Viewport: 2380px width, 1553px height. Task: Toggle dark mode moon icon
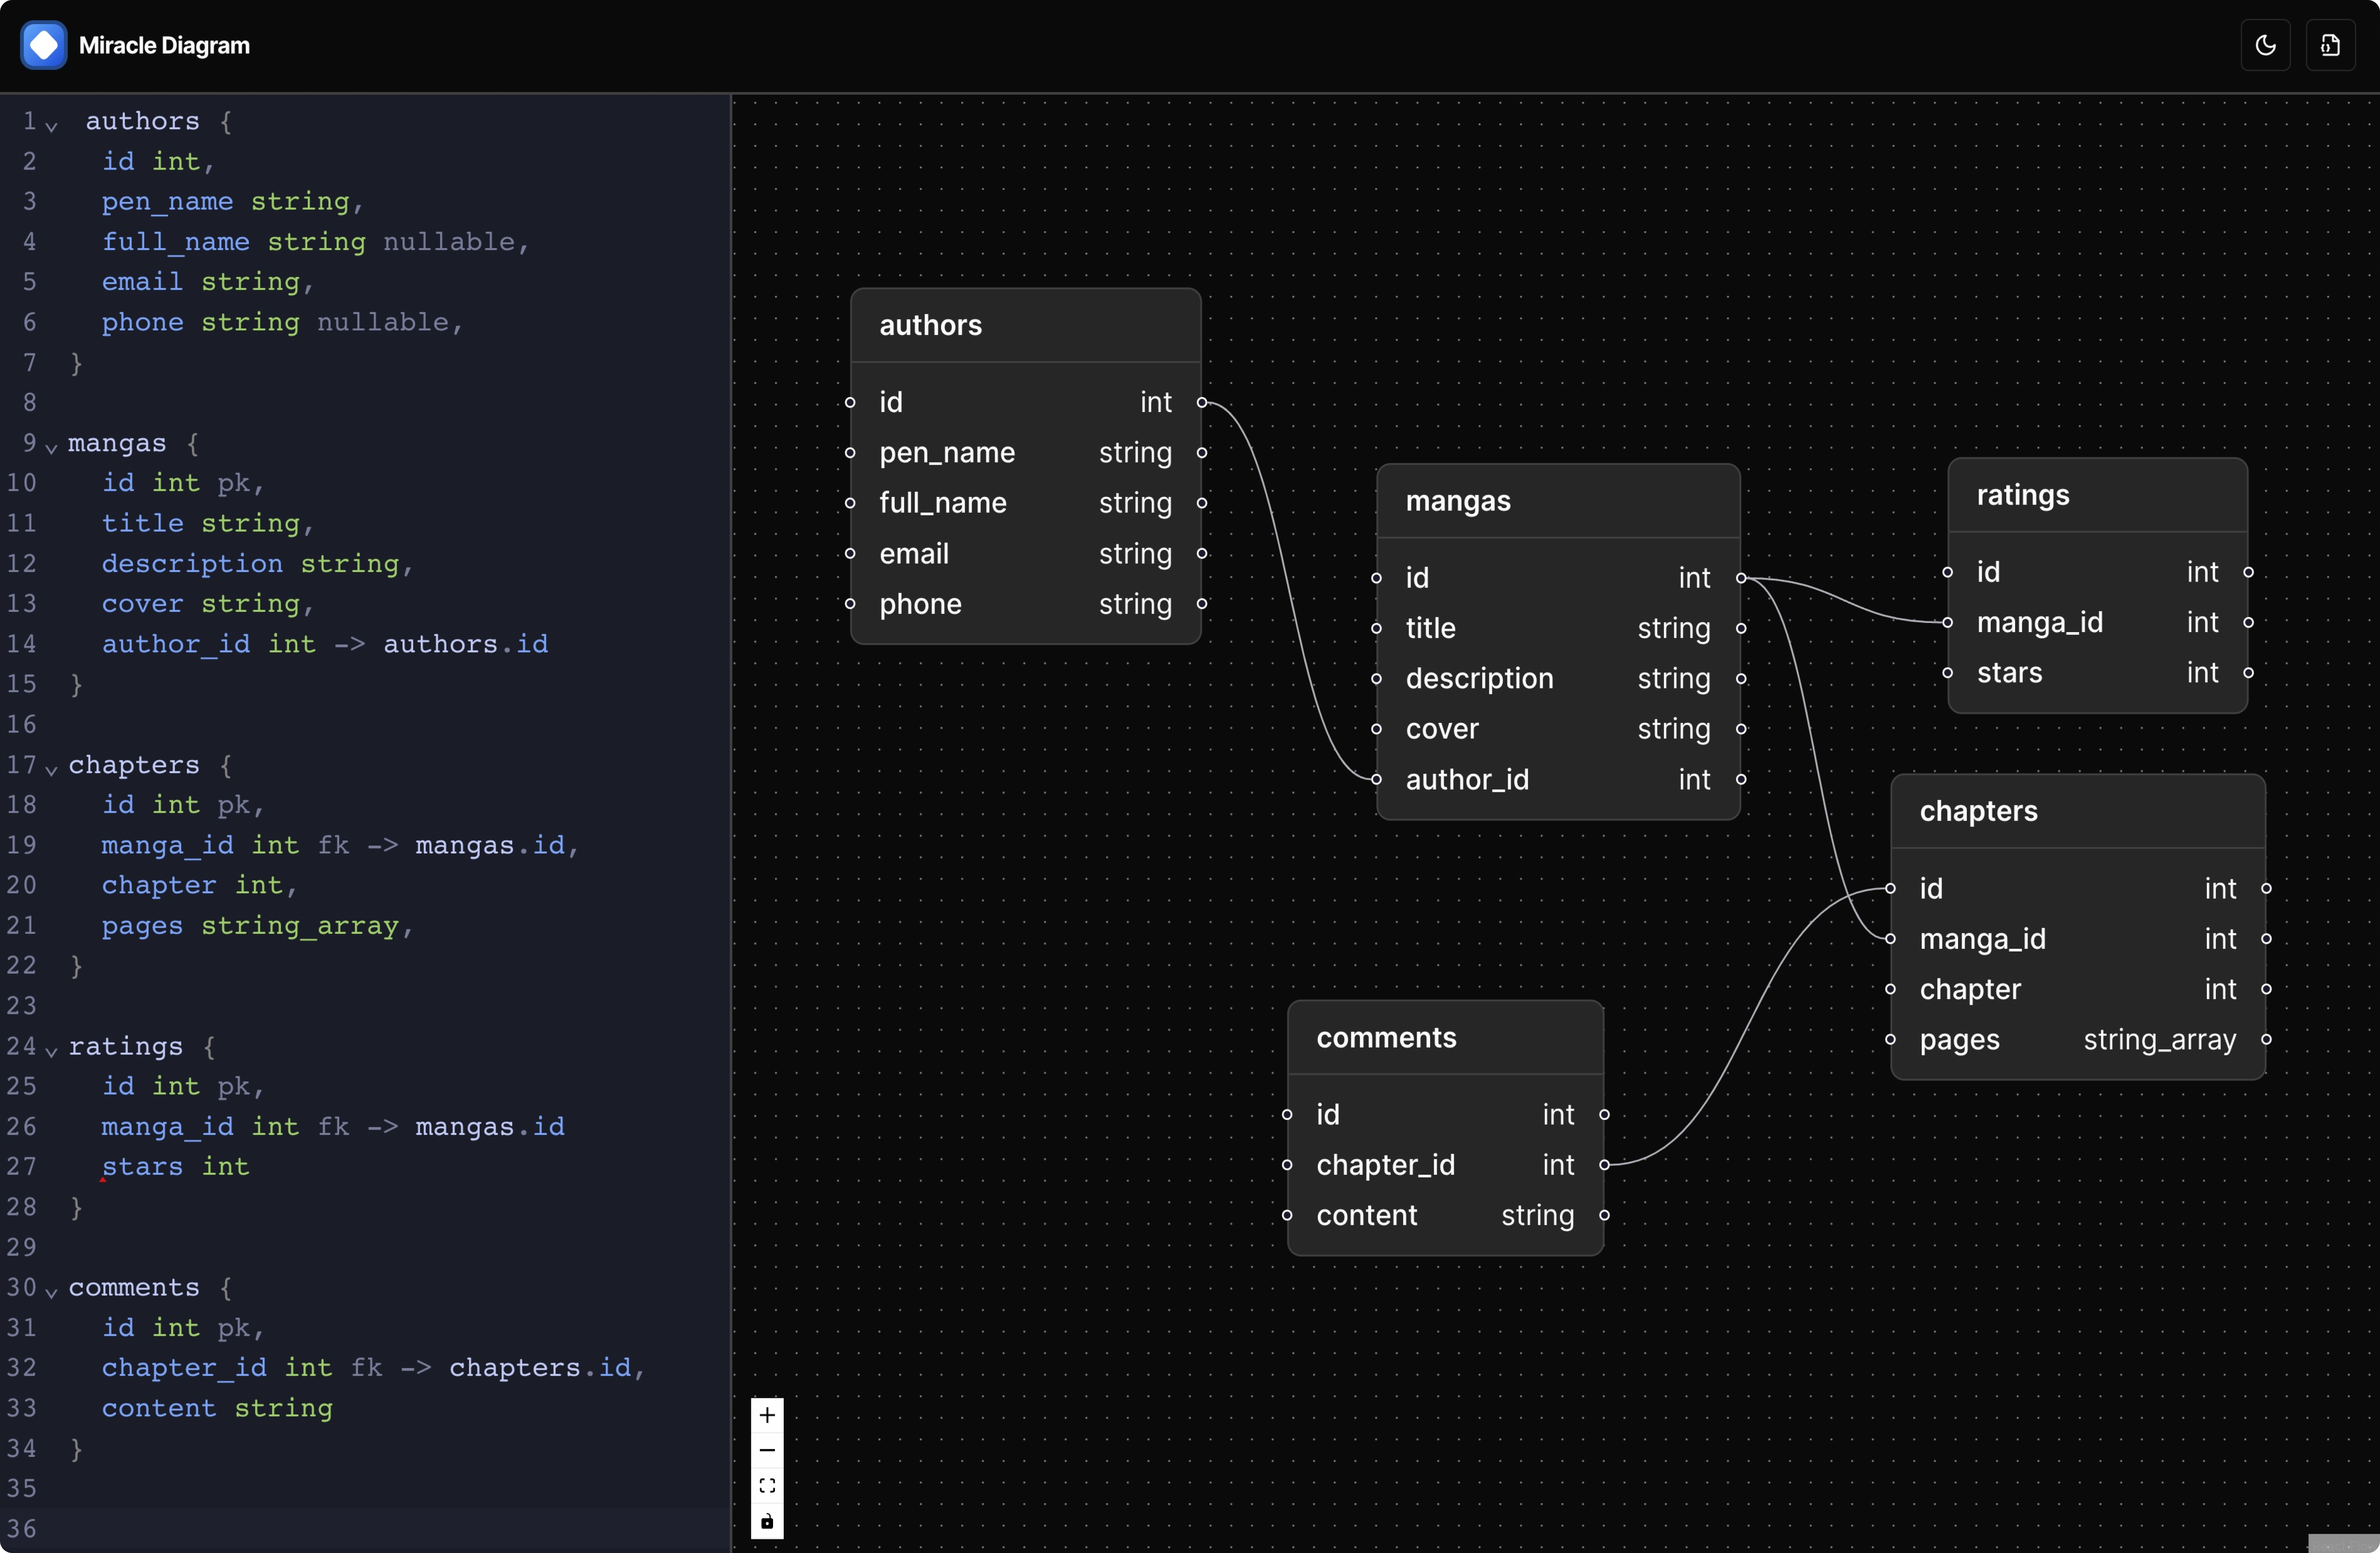tap(2265, 45)
